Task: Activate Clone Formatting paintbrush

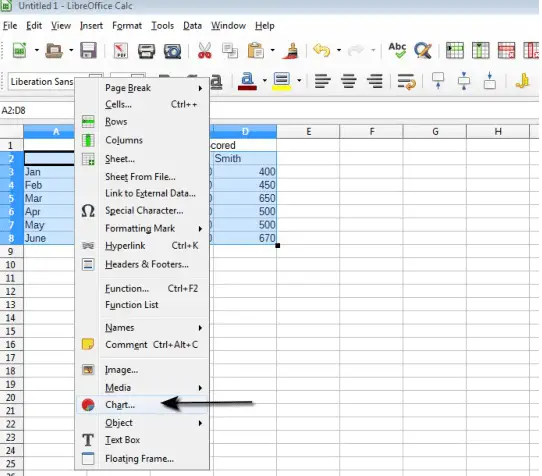Action: point(291,50)
